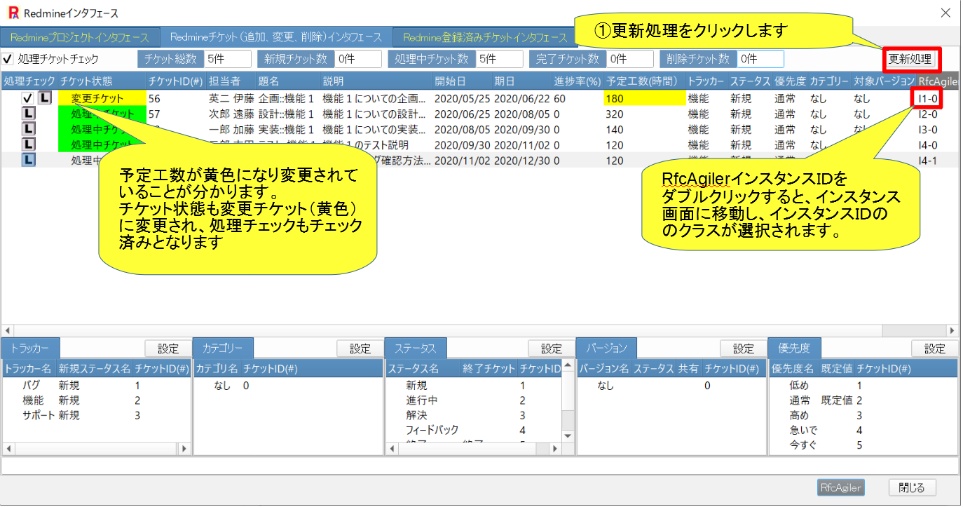Open the Redmineプロジェクトインタフェース tab
963x507 pixels.
point(80,37)
